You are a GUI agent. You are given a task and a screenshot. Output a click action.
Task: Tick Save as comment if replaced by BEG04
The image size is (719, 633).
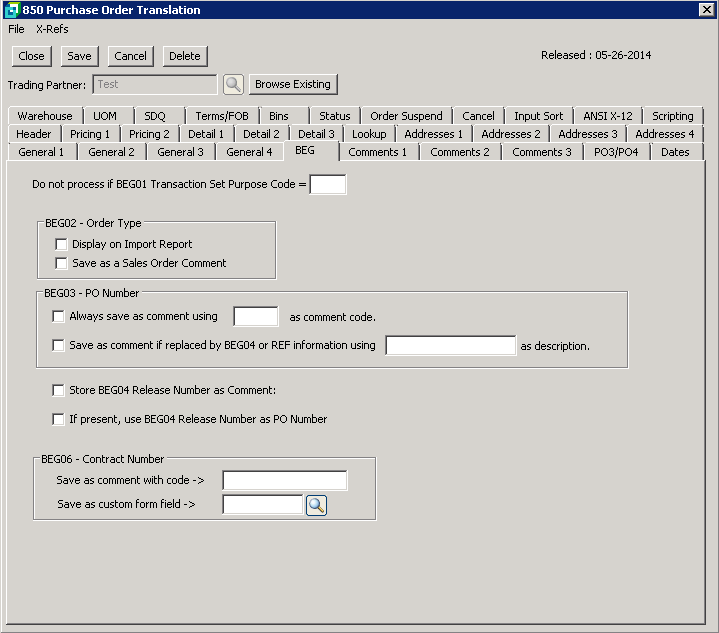(x=58, y=346)
